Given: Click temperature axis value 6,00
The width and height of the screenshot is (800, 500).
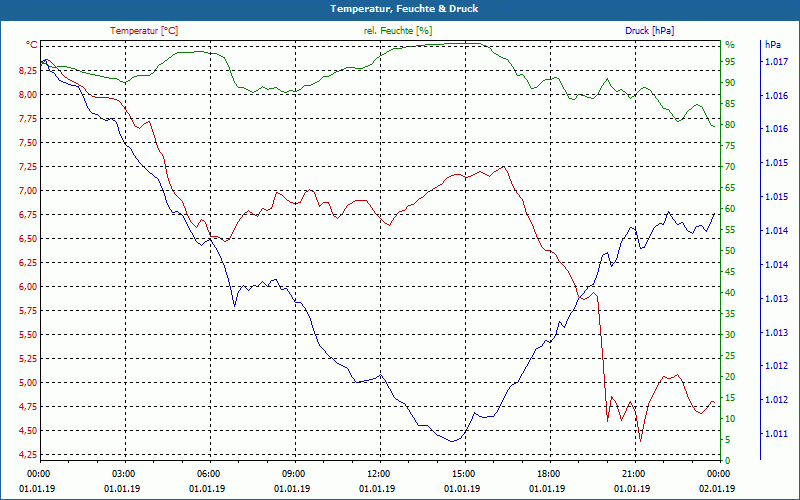Looking at the screenshot, I should tap(28, 287).
